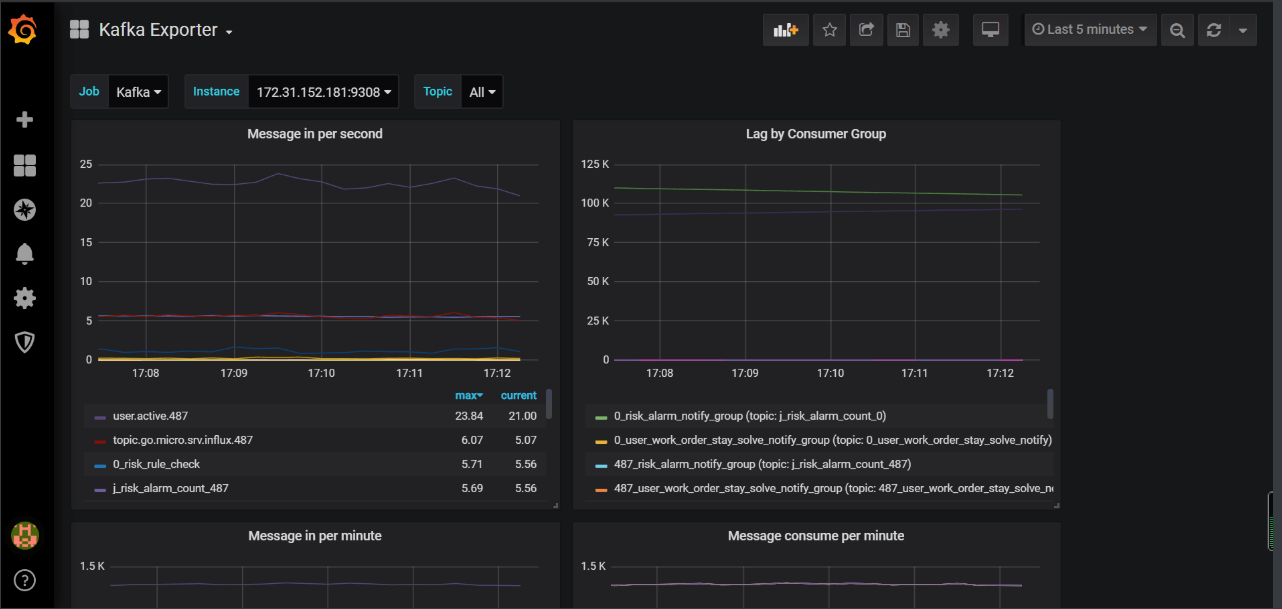Click the Lag by Consumer Group legend scrollbar
Image resolution: width=1282 pixels, height=609 pixels.
pos(1050,403)
